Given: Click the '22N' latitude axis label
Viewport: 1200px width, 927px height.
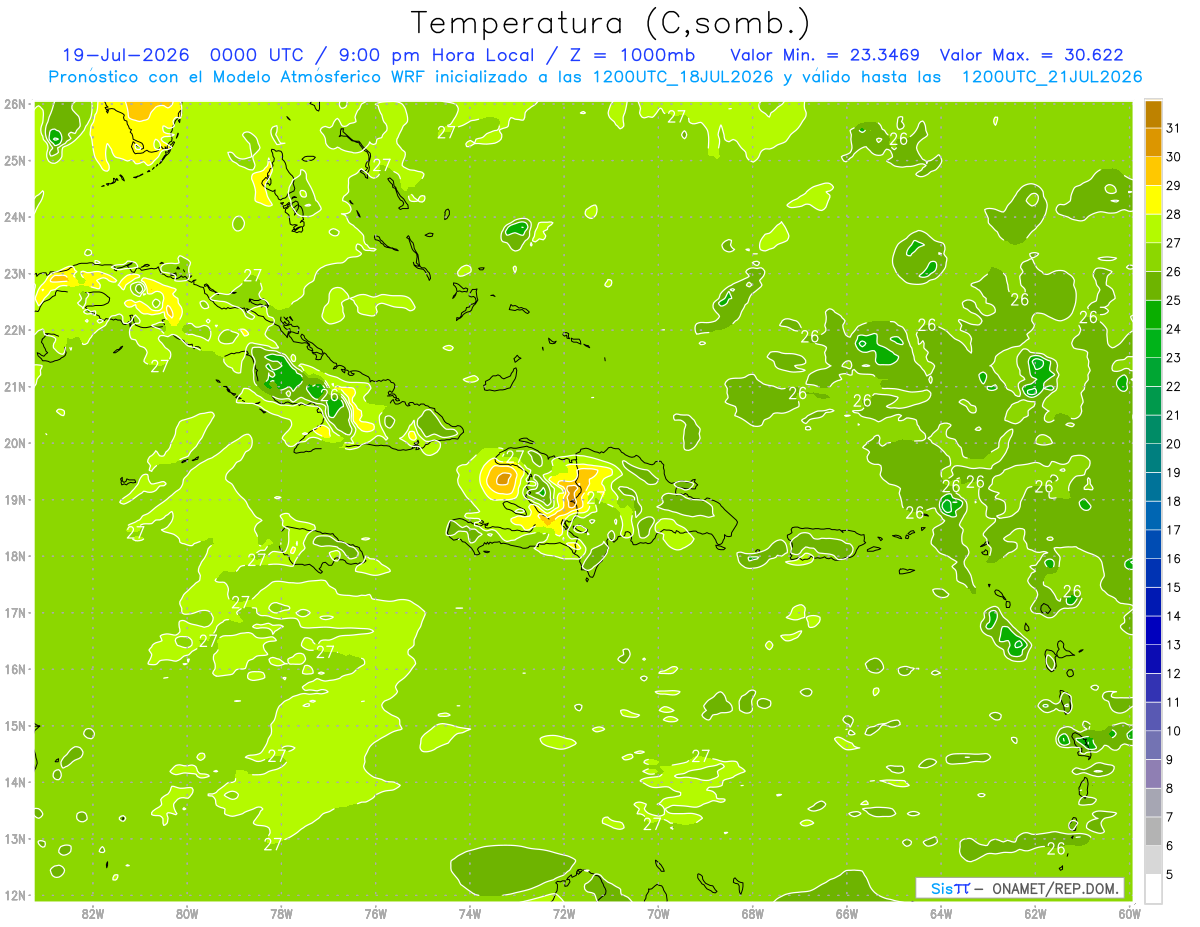Looking at the screenshot, I should coord(15,330).
